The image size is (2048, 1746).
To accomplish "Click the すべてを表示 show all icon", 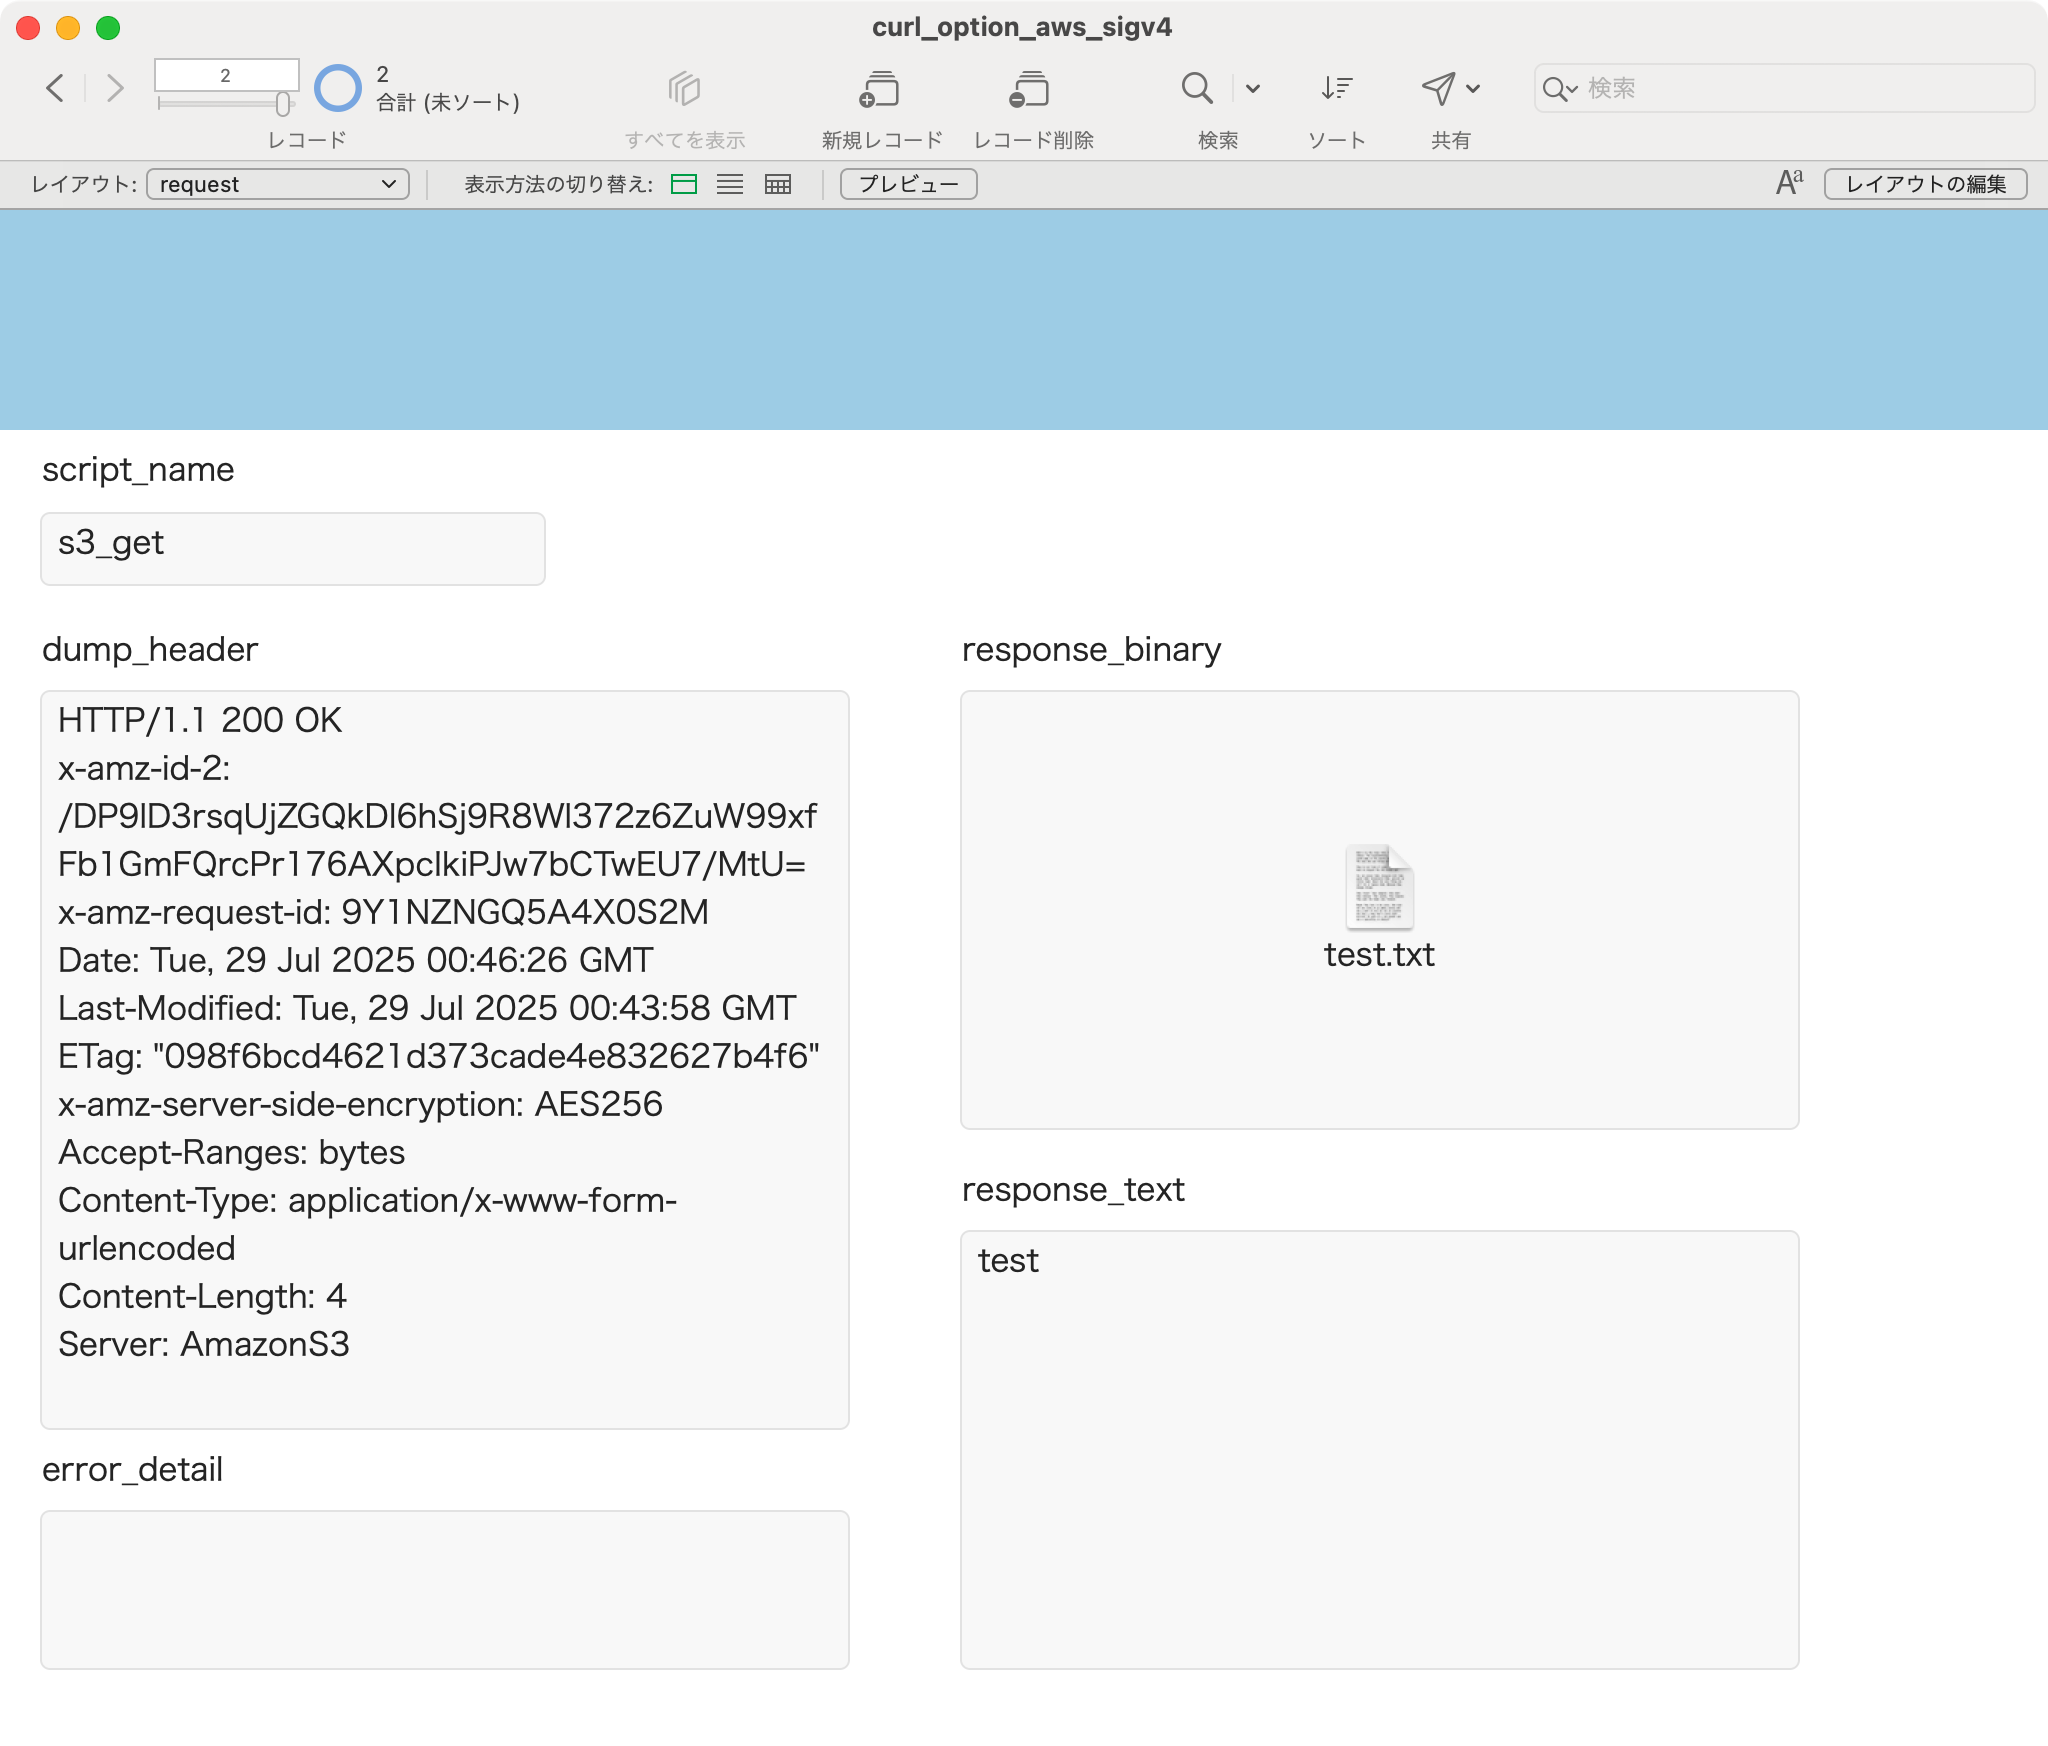I will pos(684,88).
